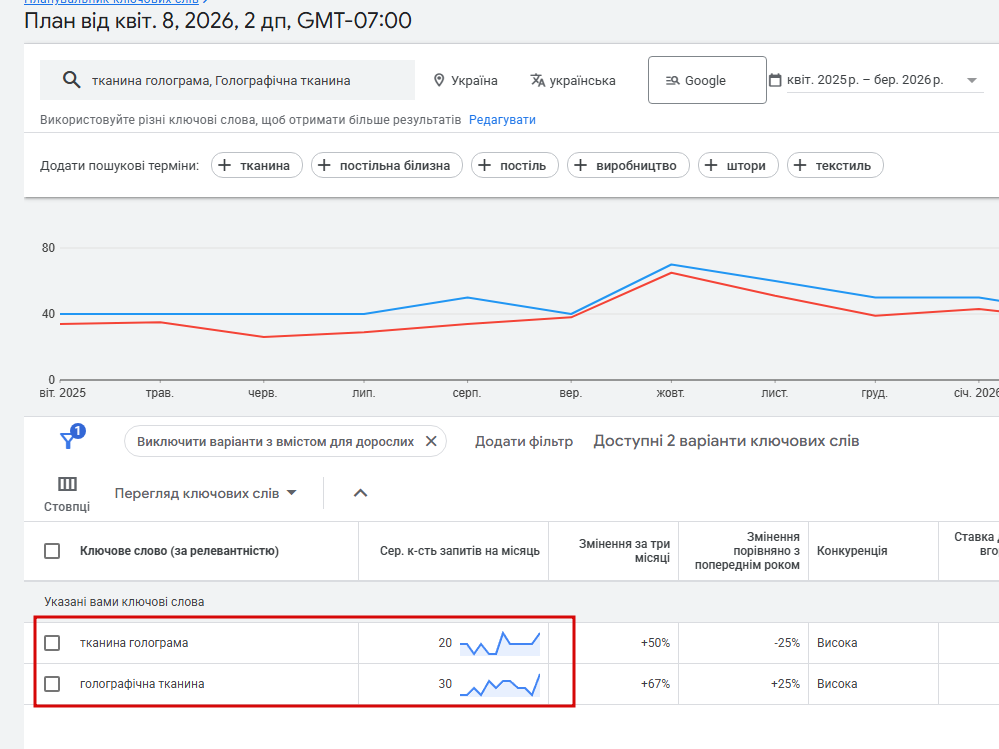Open the Стовпці columns icon
The image size is (999, 749).
[x=67, y=485]
